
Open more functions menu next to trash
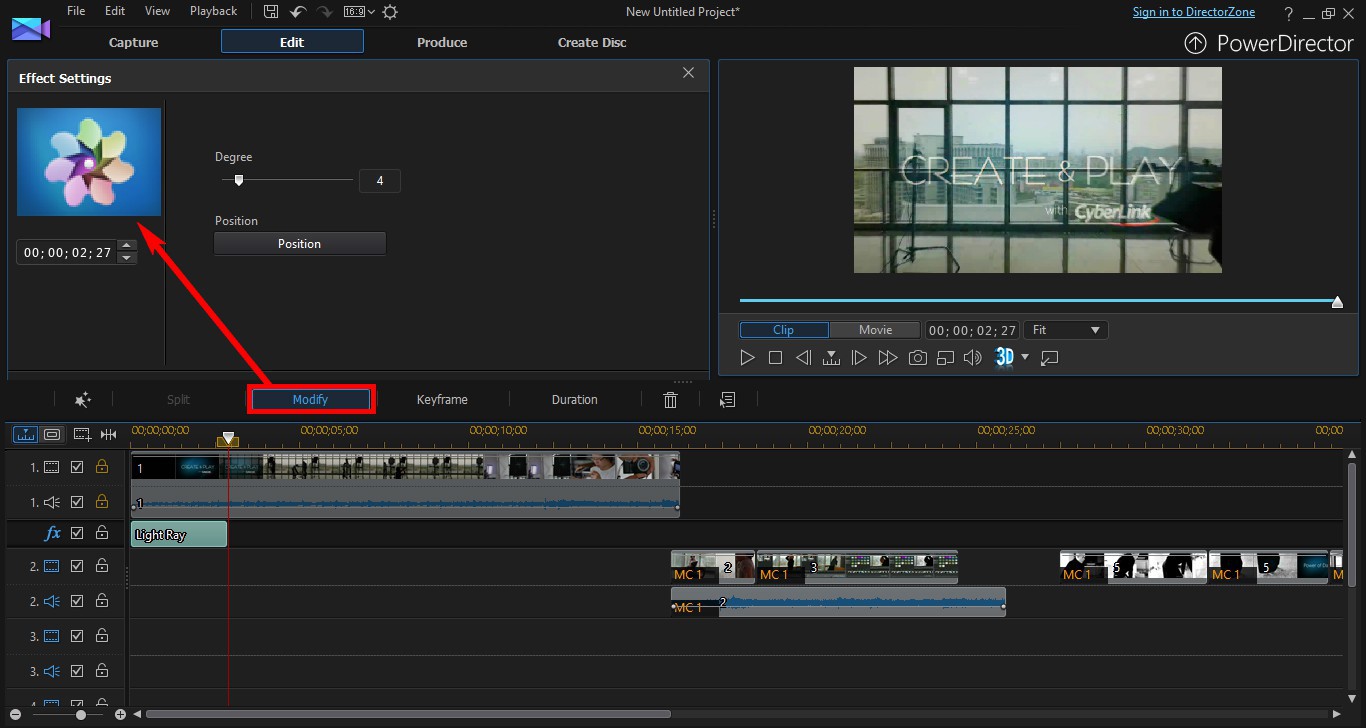pyautogui.click(x=728, y=399)
